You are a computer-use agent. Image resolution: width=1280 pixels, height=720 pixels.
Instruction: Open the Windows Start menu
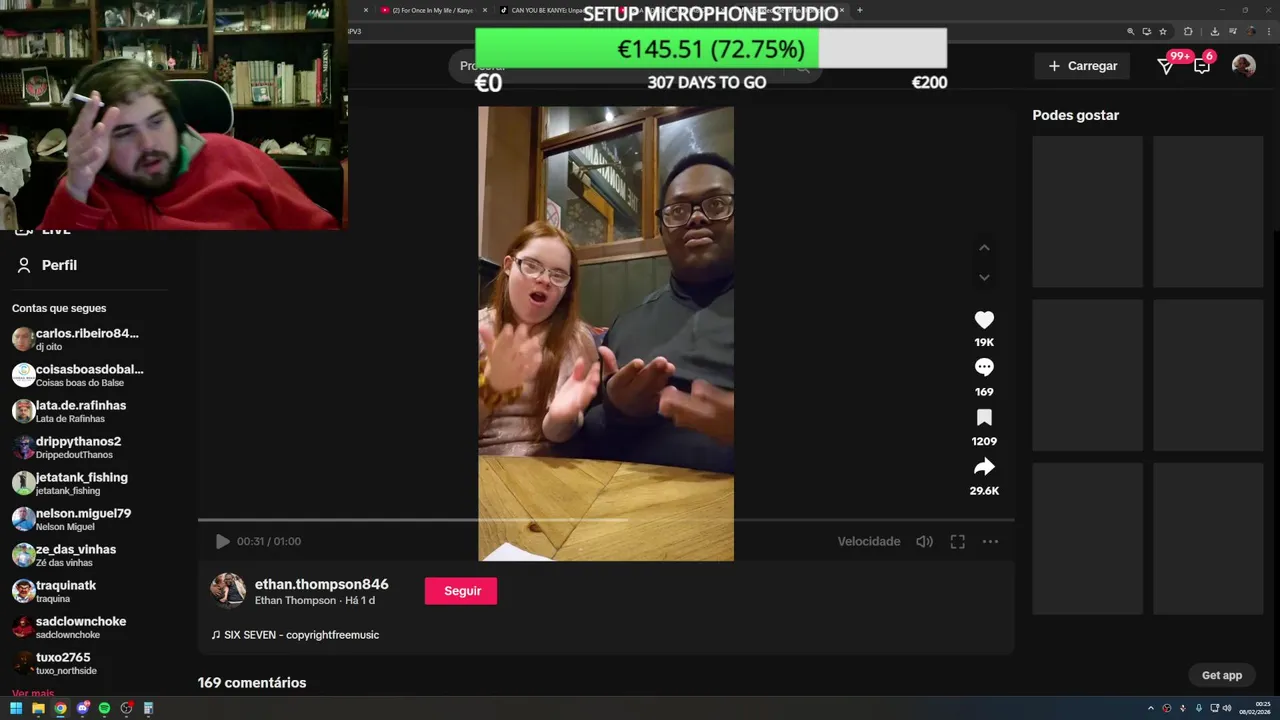click(x=16, y=708)
